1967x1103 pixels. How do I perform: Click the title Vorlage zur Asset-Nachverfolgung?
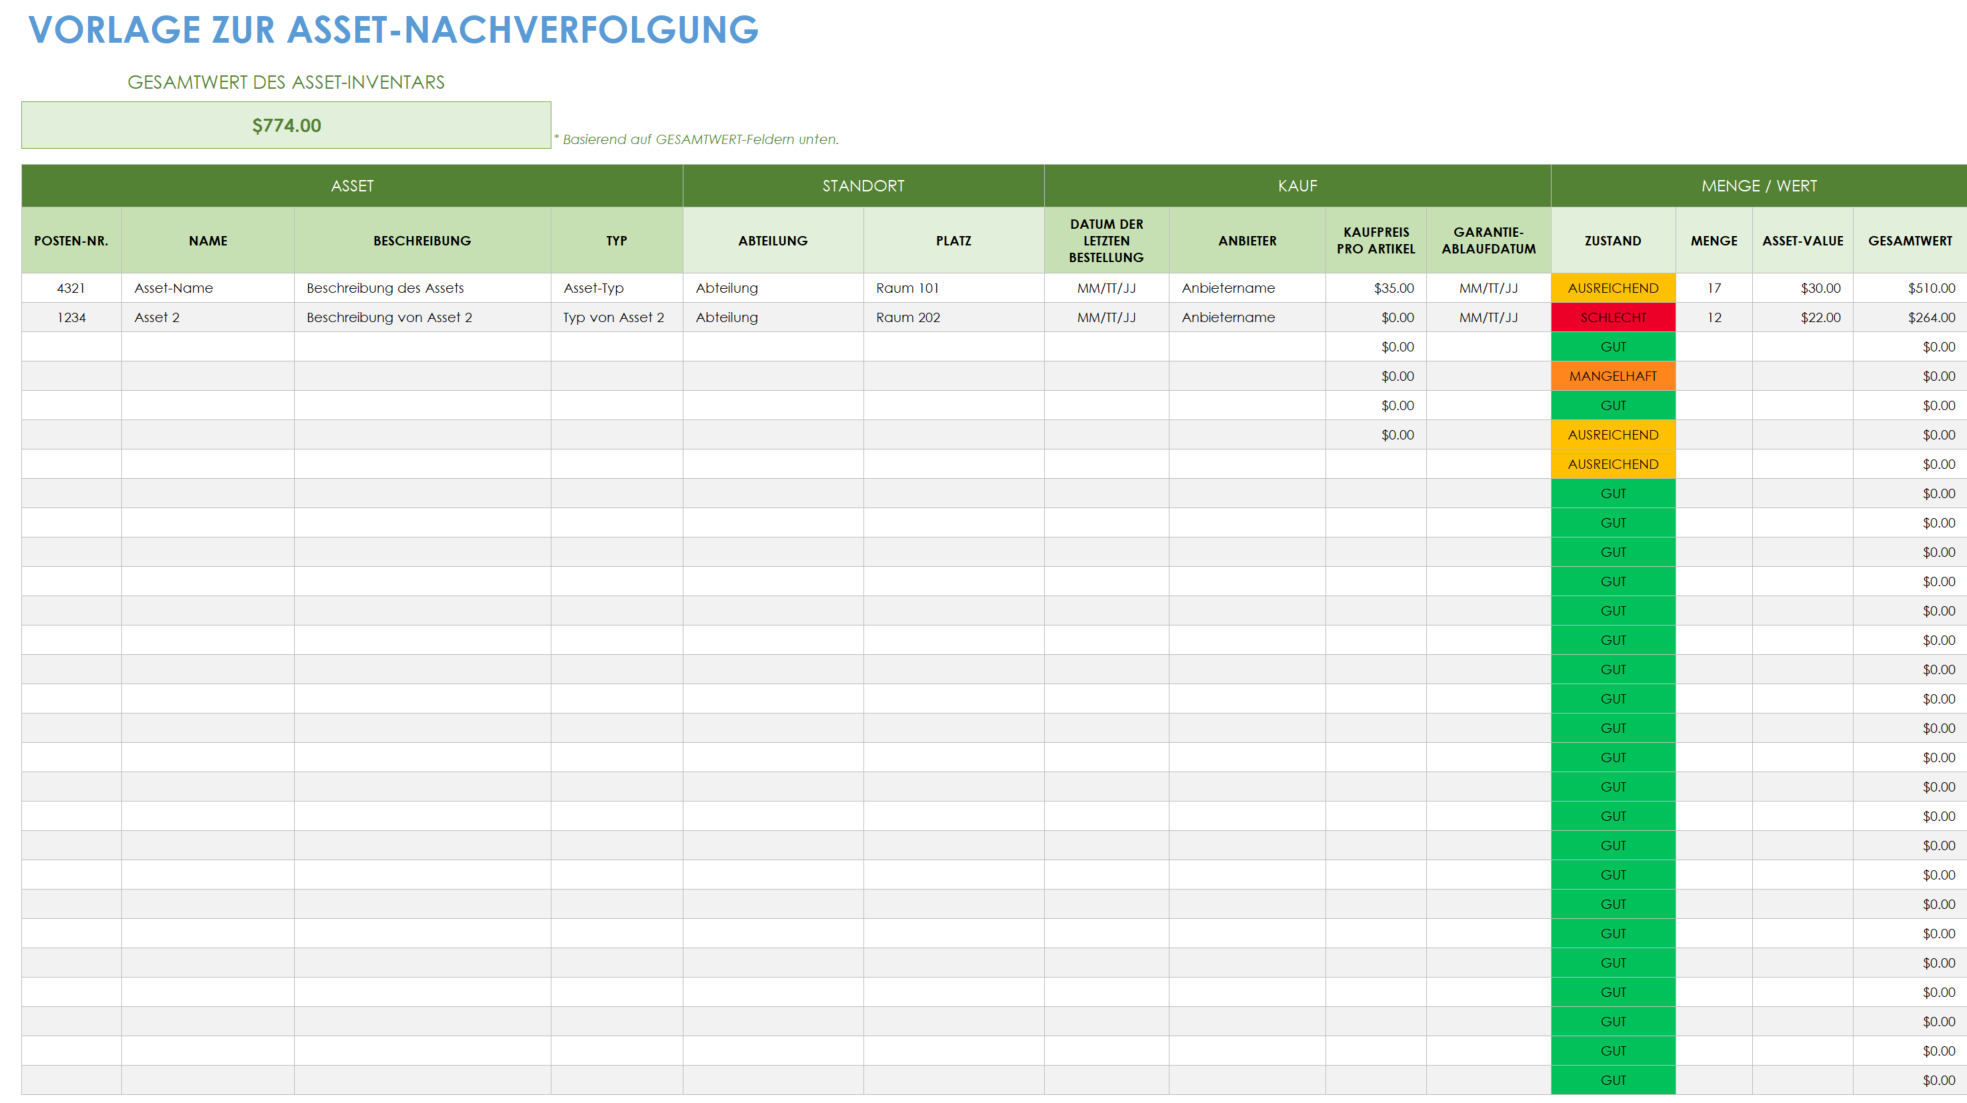pyautogui.click(x=393, y=30)
